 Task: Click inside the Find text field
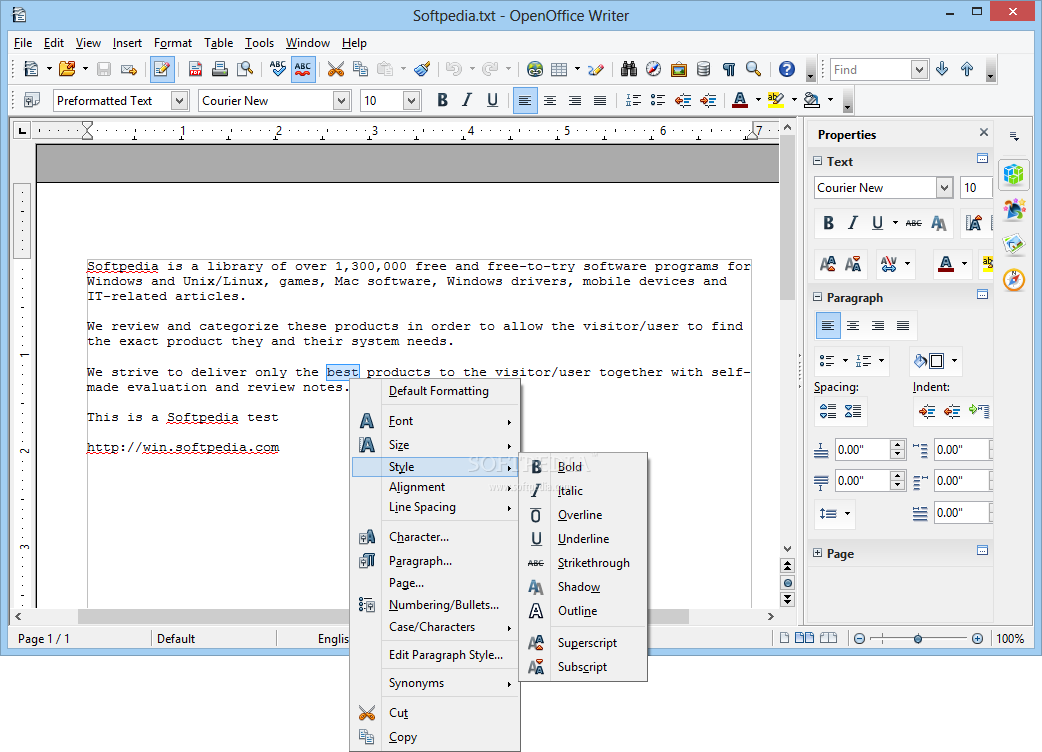coord(871,69)
